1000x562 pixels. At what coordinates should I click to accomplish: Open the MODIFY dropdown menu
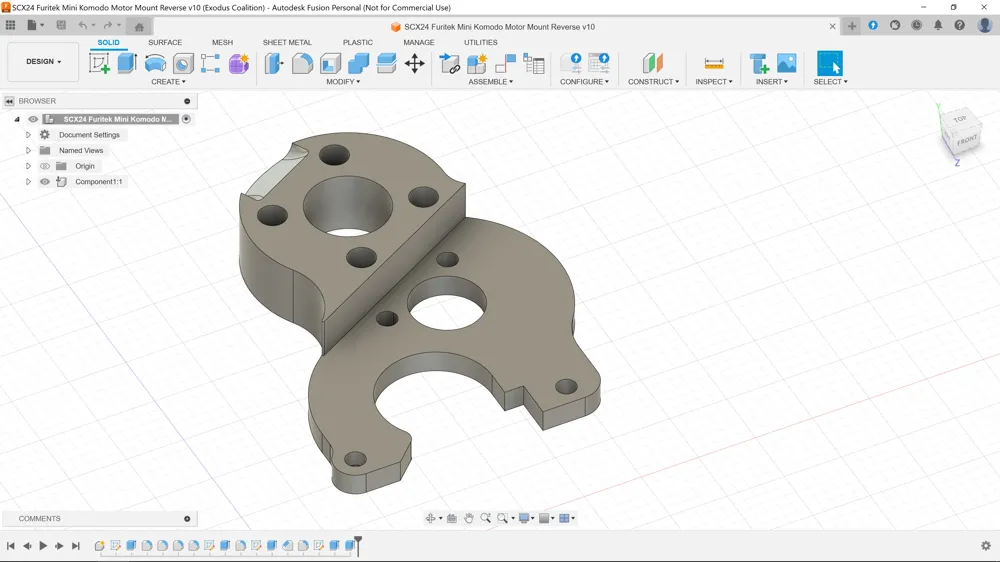point(343,82)
